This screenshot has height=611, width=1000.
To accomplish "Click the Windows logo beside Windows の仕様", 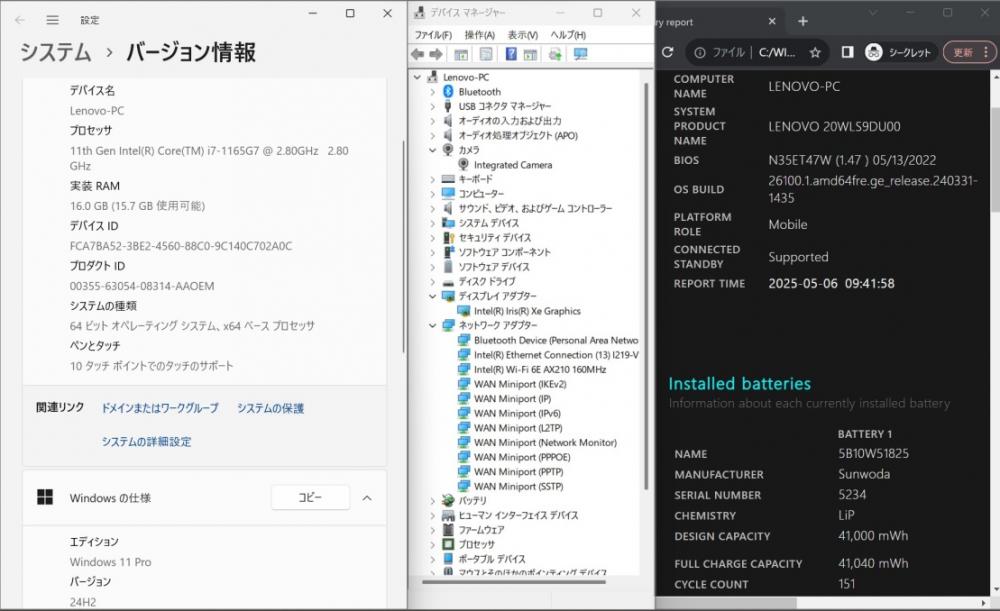I will tap(45, 497).
